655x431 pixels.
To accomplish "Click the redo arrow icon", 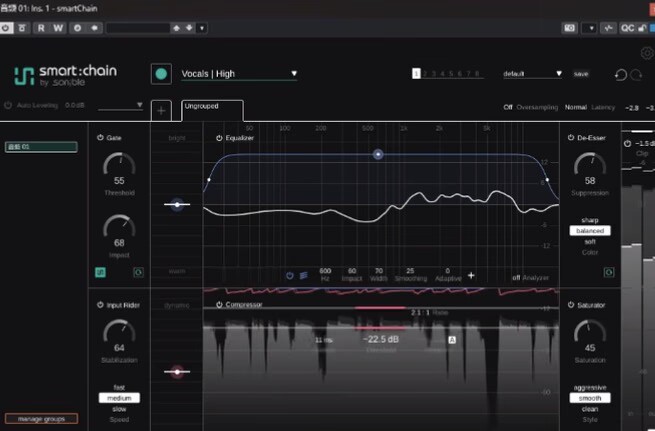I will pyautogui.click(x=636, y=75).
